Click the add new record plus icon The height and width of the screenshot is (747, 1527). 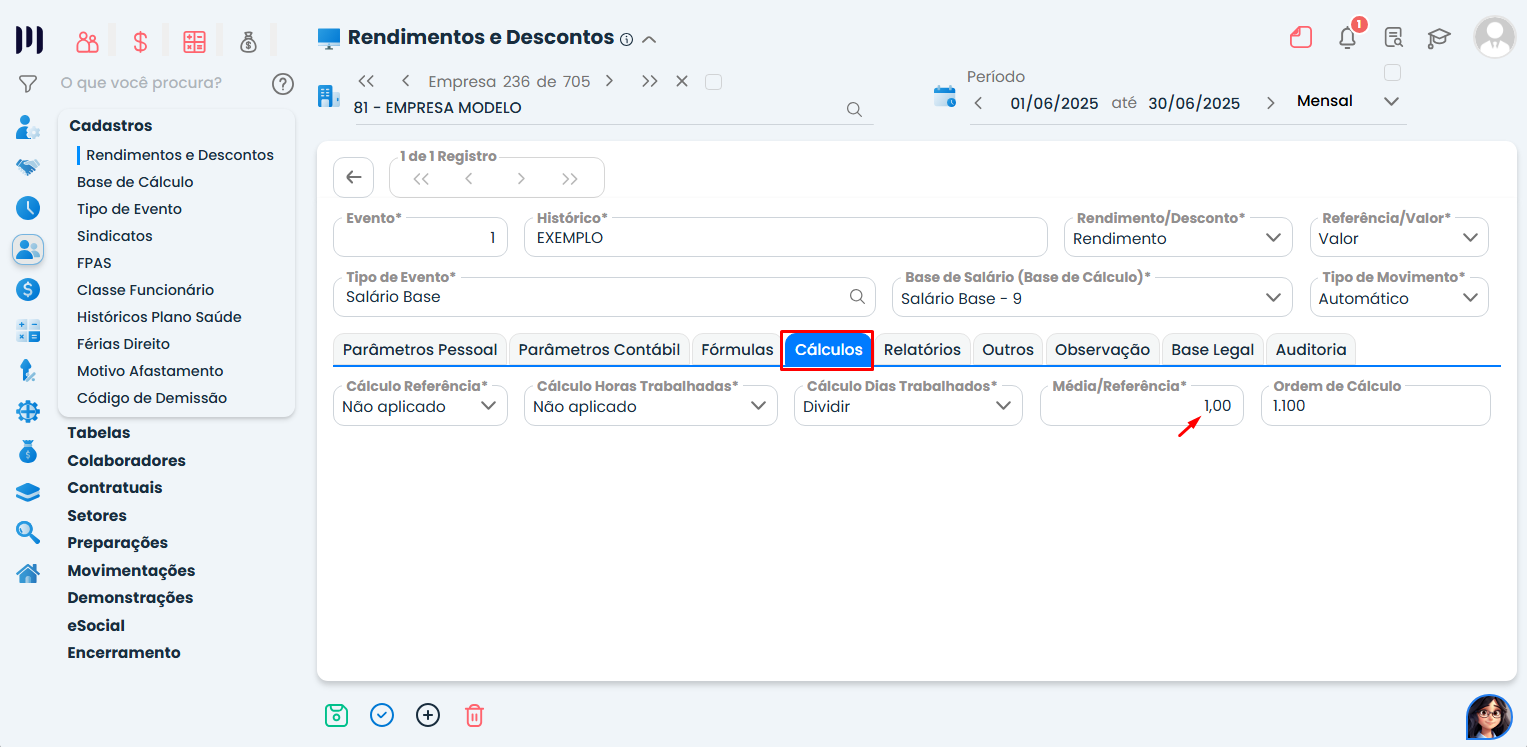pyautogui.click(x=428, y=715)
